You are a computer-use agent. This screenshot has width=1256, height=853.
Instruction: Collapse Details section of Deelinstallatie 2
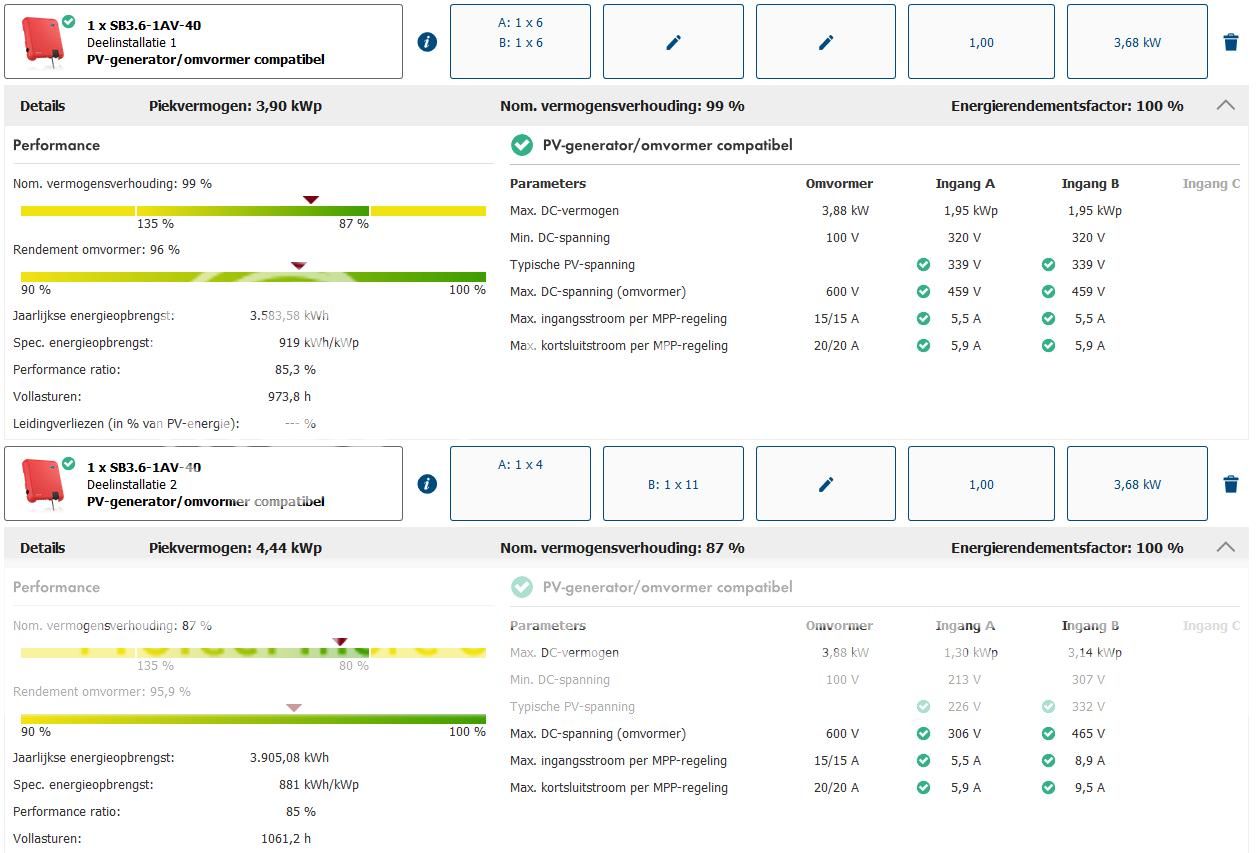(1225, 547)
